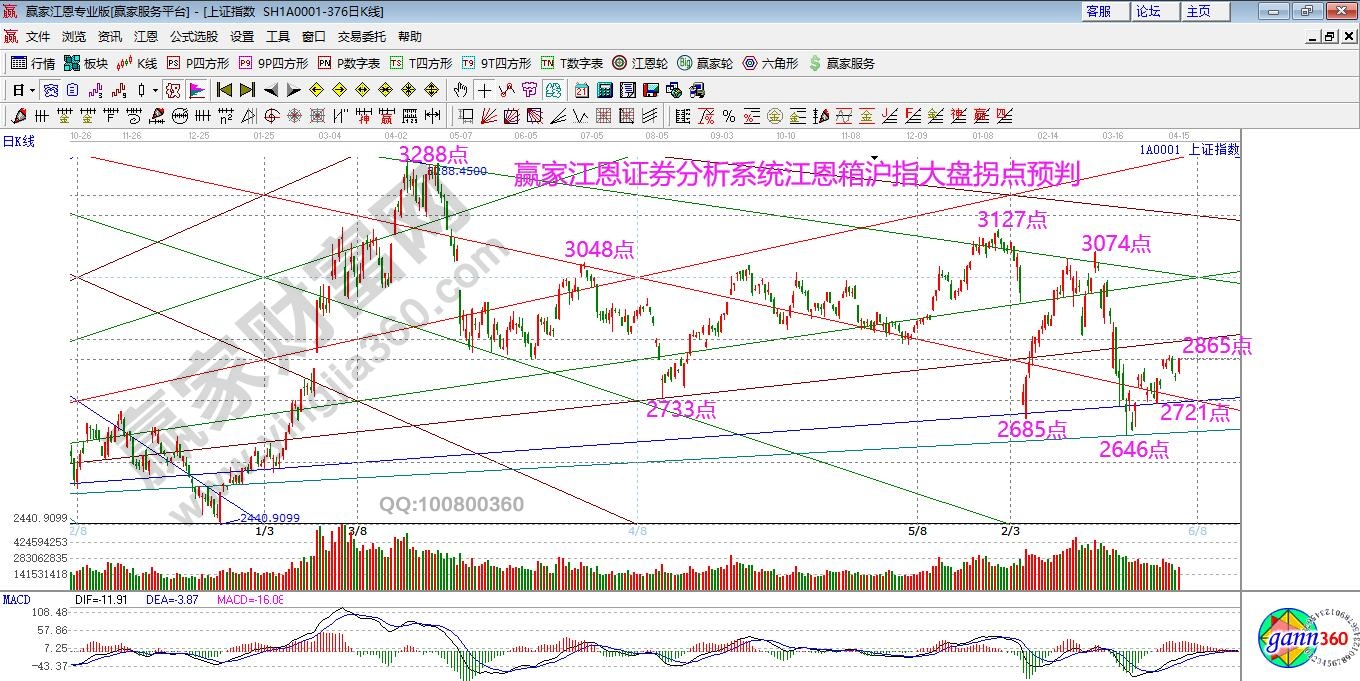Open the calculator icon in toolbar
The image size is (1360, 681).
point(604,90)
